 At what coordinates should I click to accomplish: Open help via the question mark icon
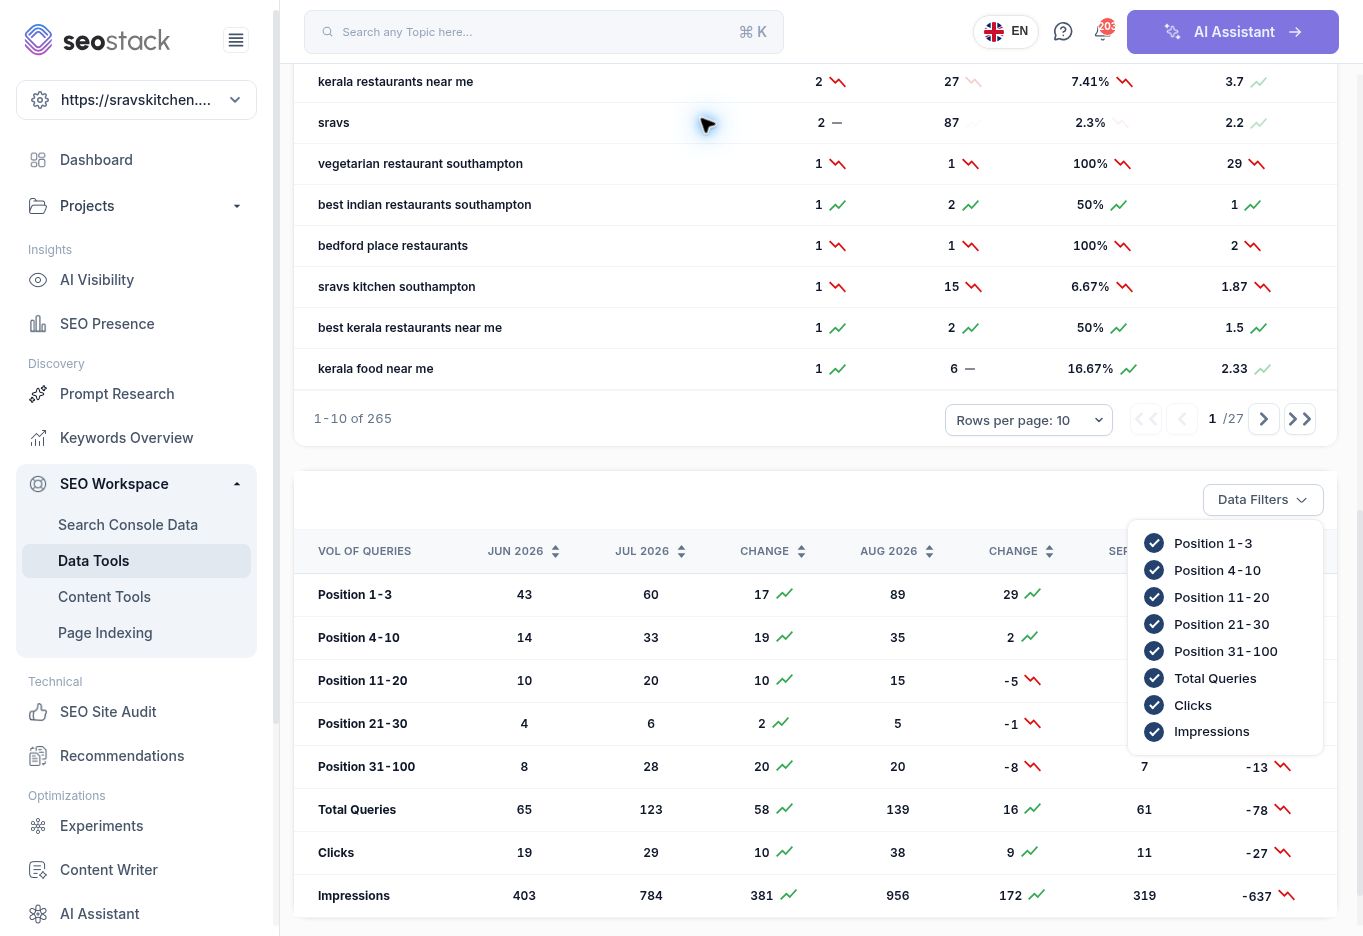[1063, 32]
